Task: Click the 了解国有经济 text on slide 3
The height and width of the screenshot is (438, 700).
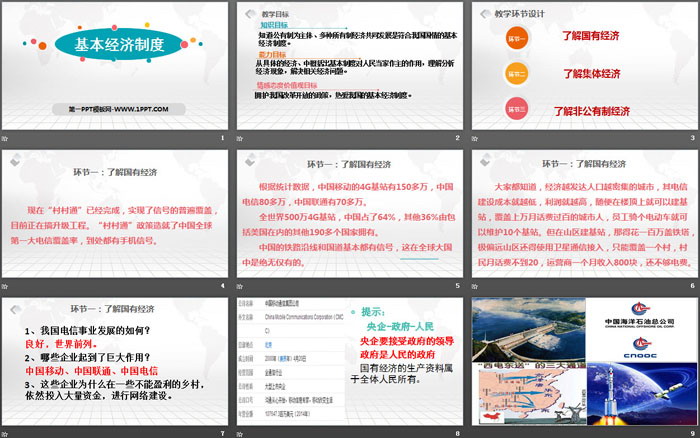Action: pyautogui.click(x=588, y=40)
